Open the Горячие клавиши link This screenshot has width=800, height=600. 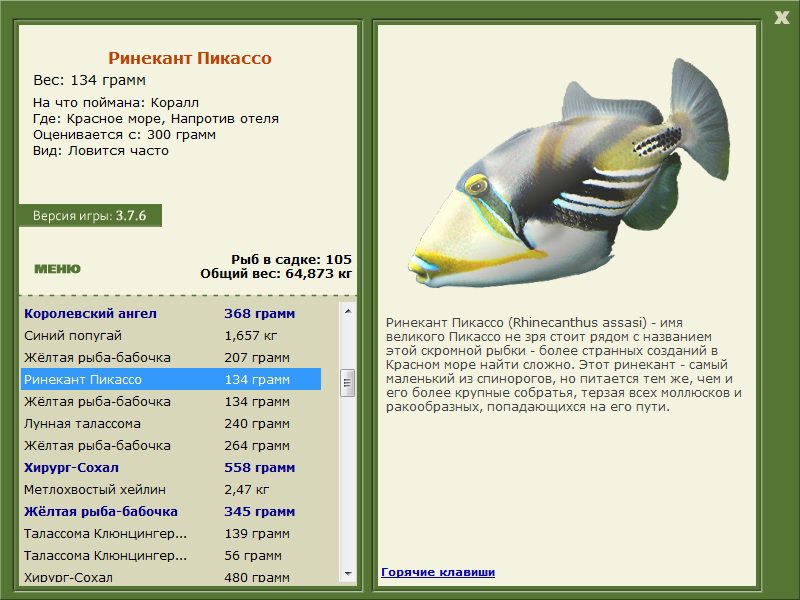coord(438,572)
